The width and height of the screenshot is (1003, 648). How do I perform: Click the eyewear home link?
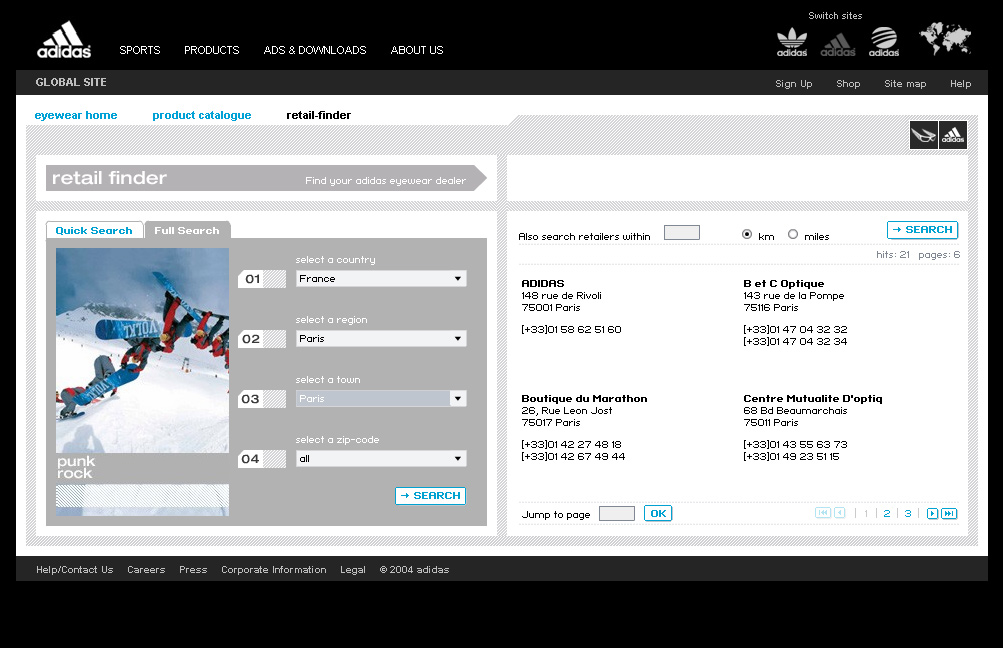point(75,115)
